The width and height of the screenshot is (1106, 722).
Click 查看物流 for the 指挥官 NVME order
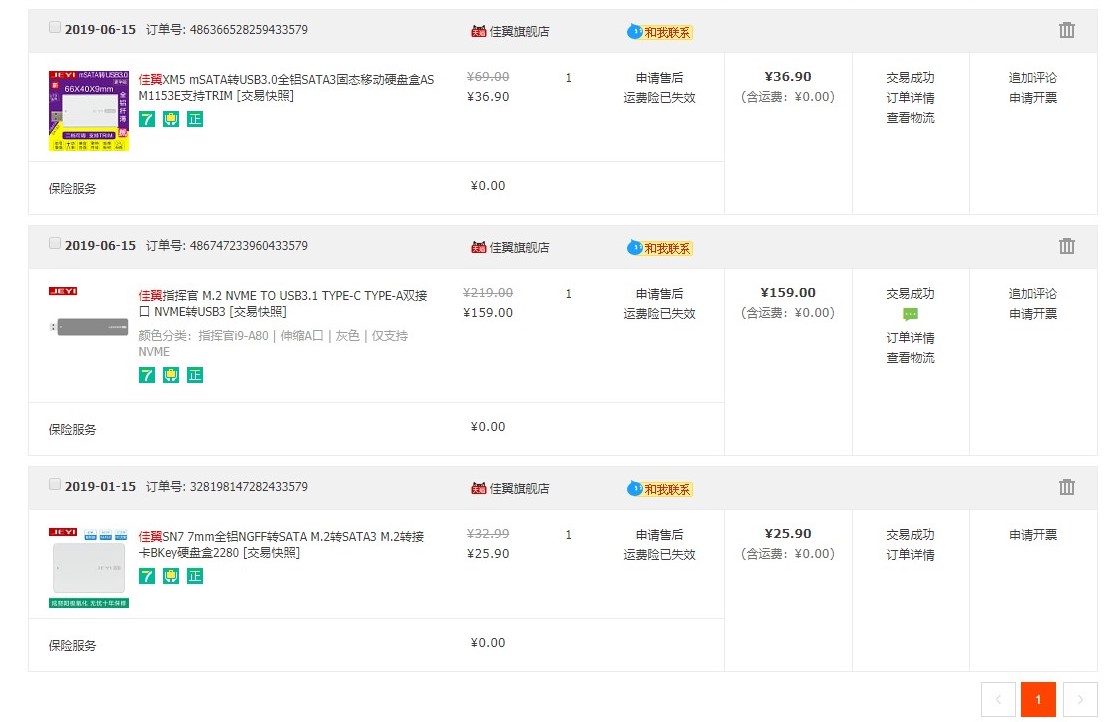tap(911, 357)
